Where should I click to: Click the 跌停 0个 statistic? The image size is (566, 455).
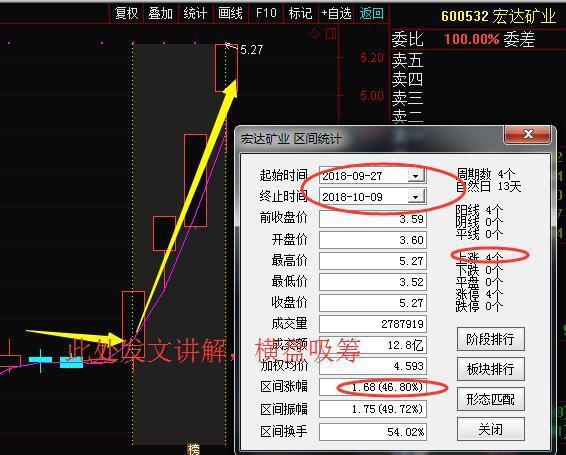479,306
